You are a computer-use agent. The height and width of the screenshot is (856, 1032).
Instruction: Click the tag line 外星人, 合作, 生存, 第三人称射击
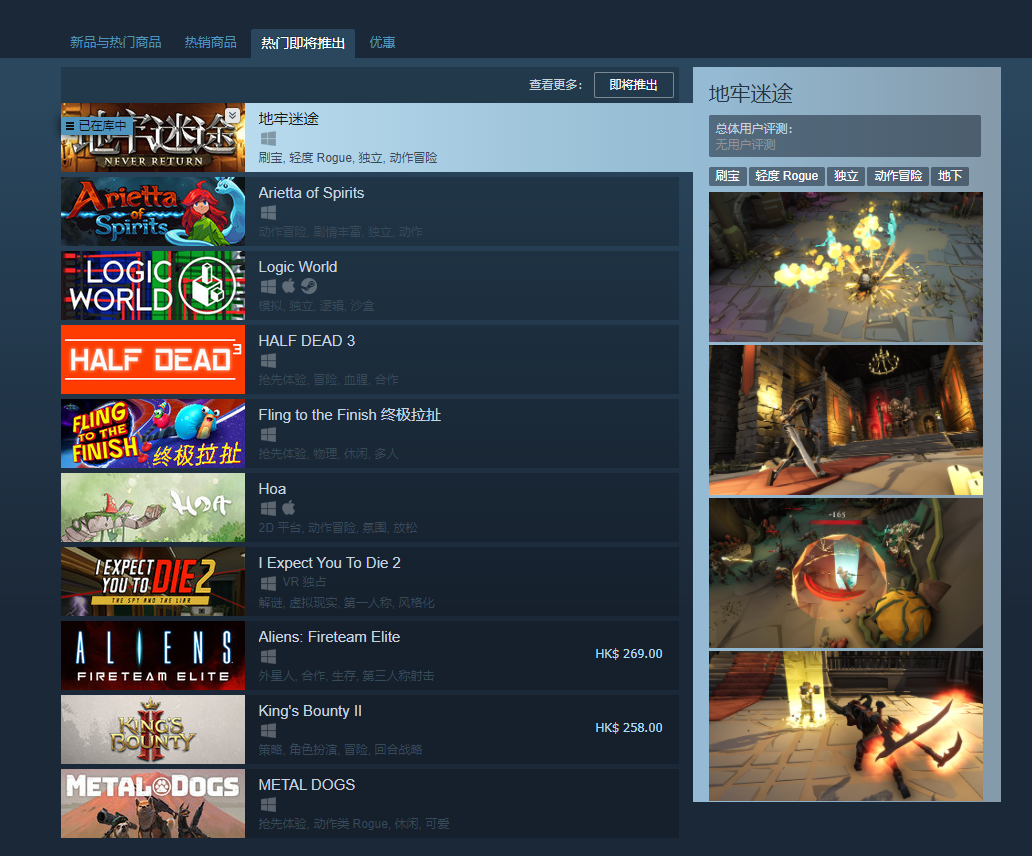pyautogui.click(x=346, y=676)
